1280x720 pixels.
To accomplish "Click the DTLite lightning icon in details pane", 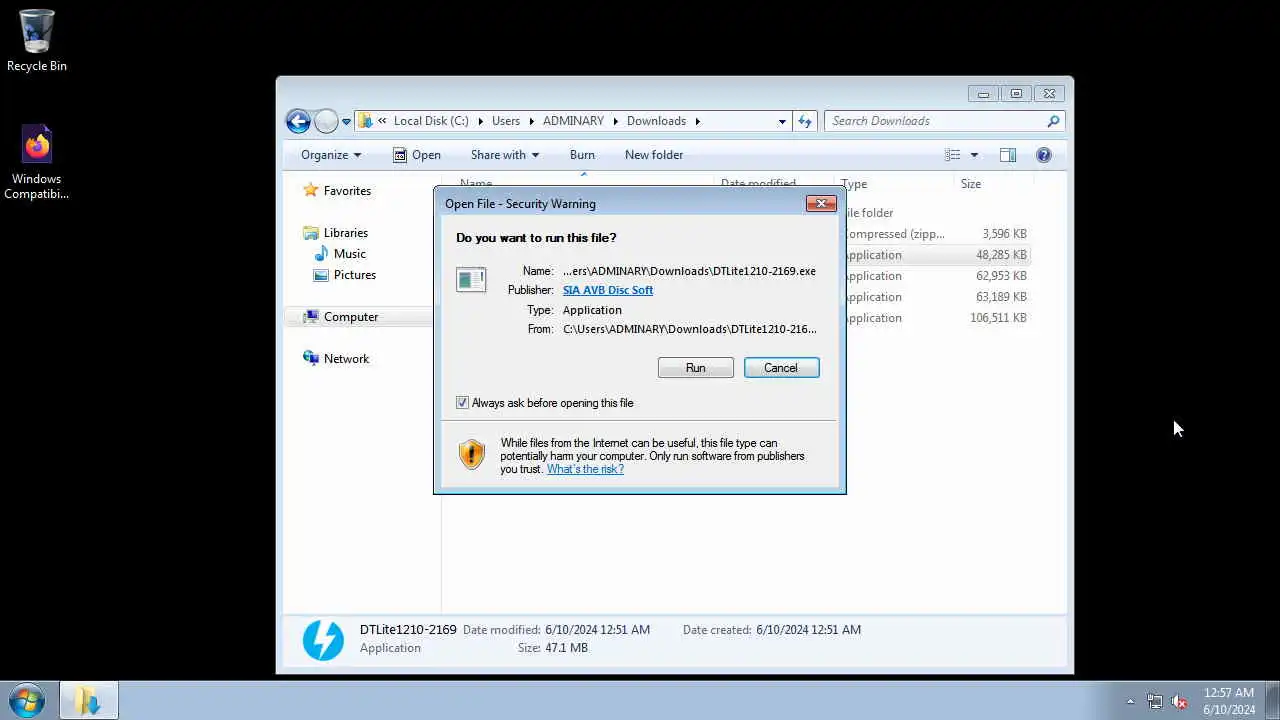I will pos(323,640).
